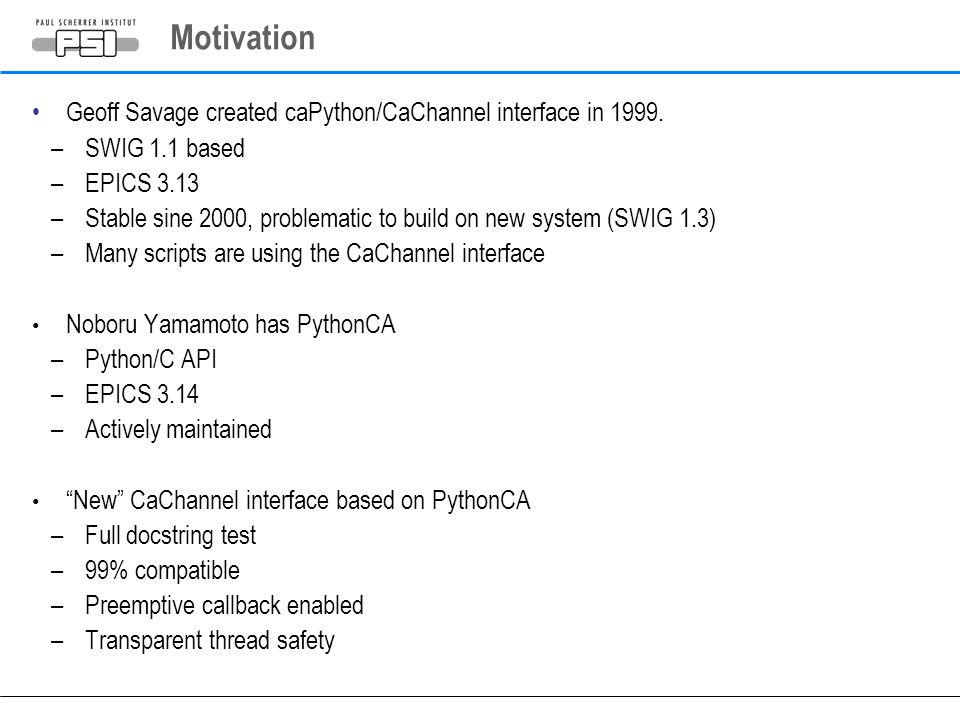This screenshot has height=720, width=960.
Task: Select the Motivation slide title
Action: pyautogui.click(x=242, y=38)
